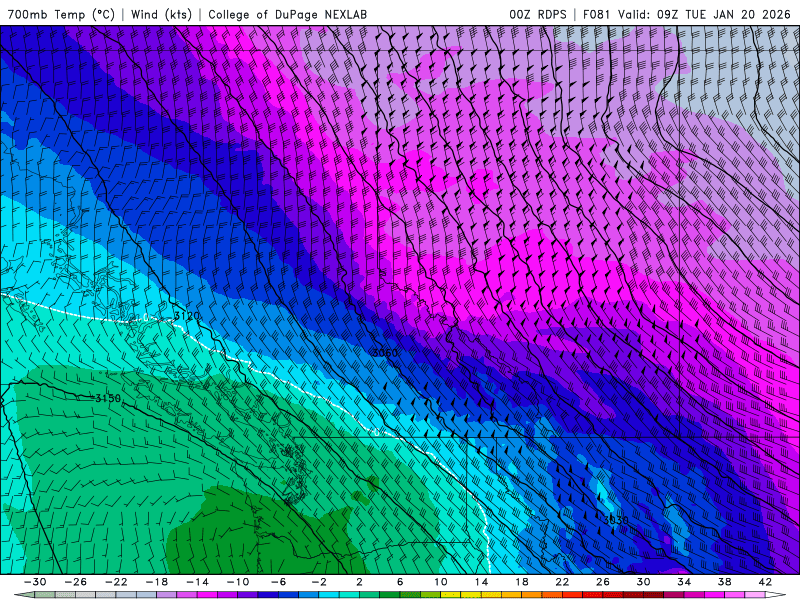Click the 22 colorbar tick label
The width and height of the screenshot is (800, 600).
point(562,582)
